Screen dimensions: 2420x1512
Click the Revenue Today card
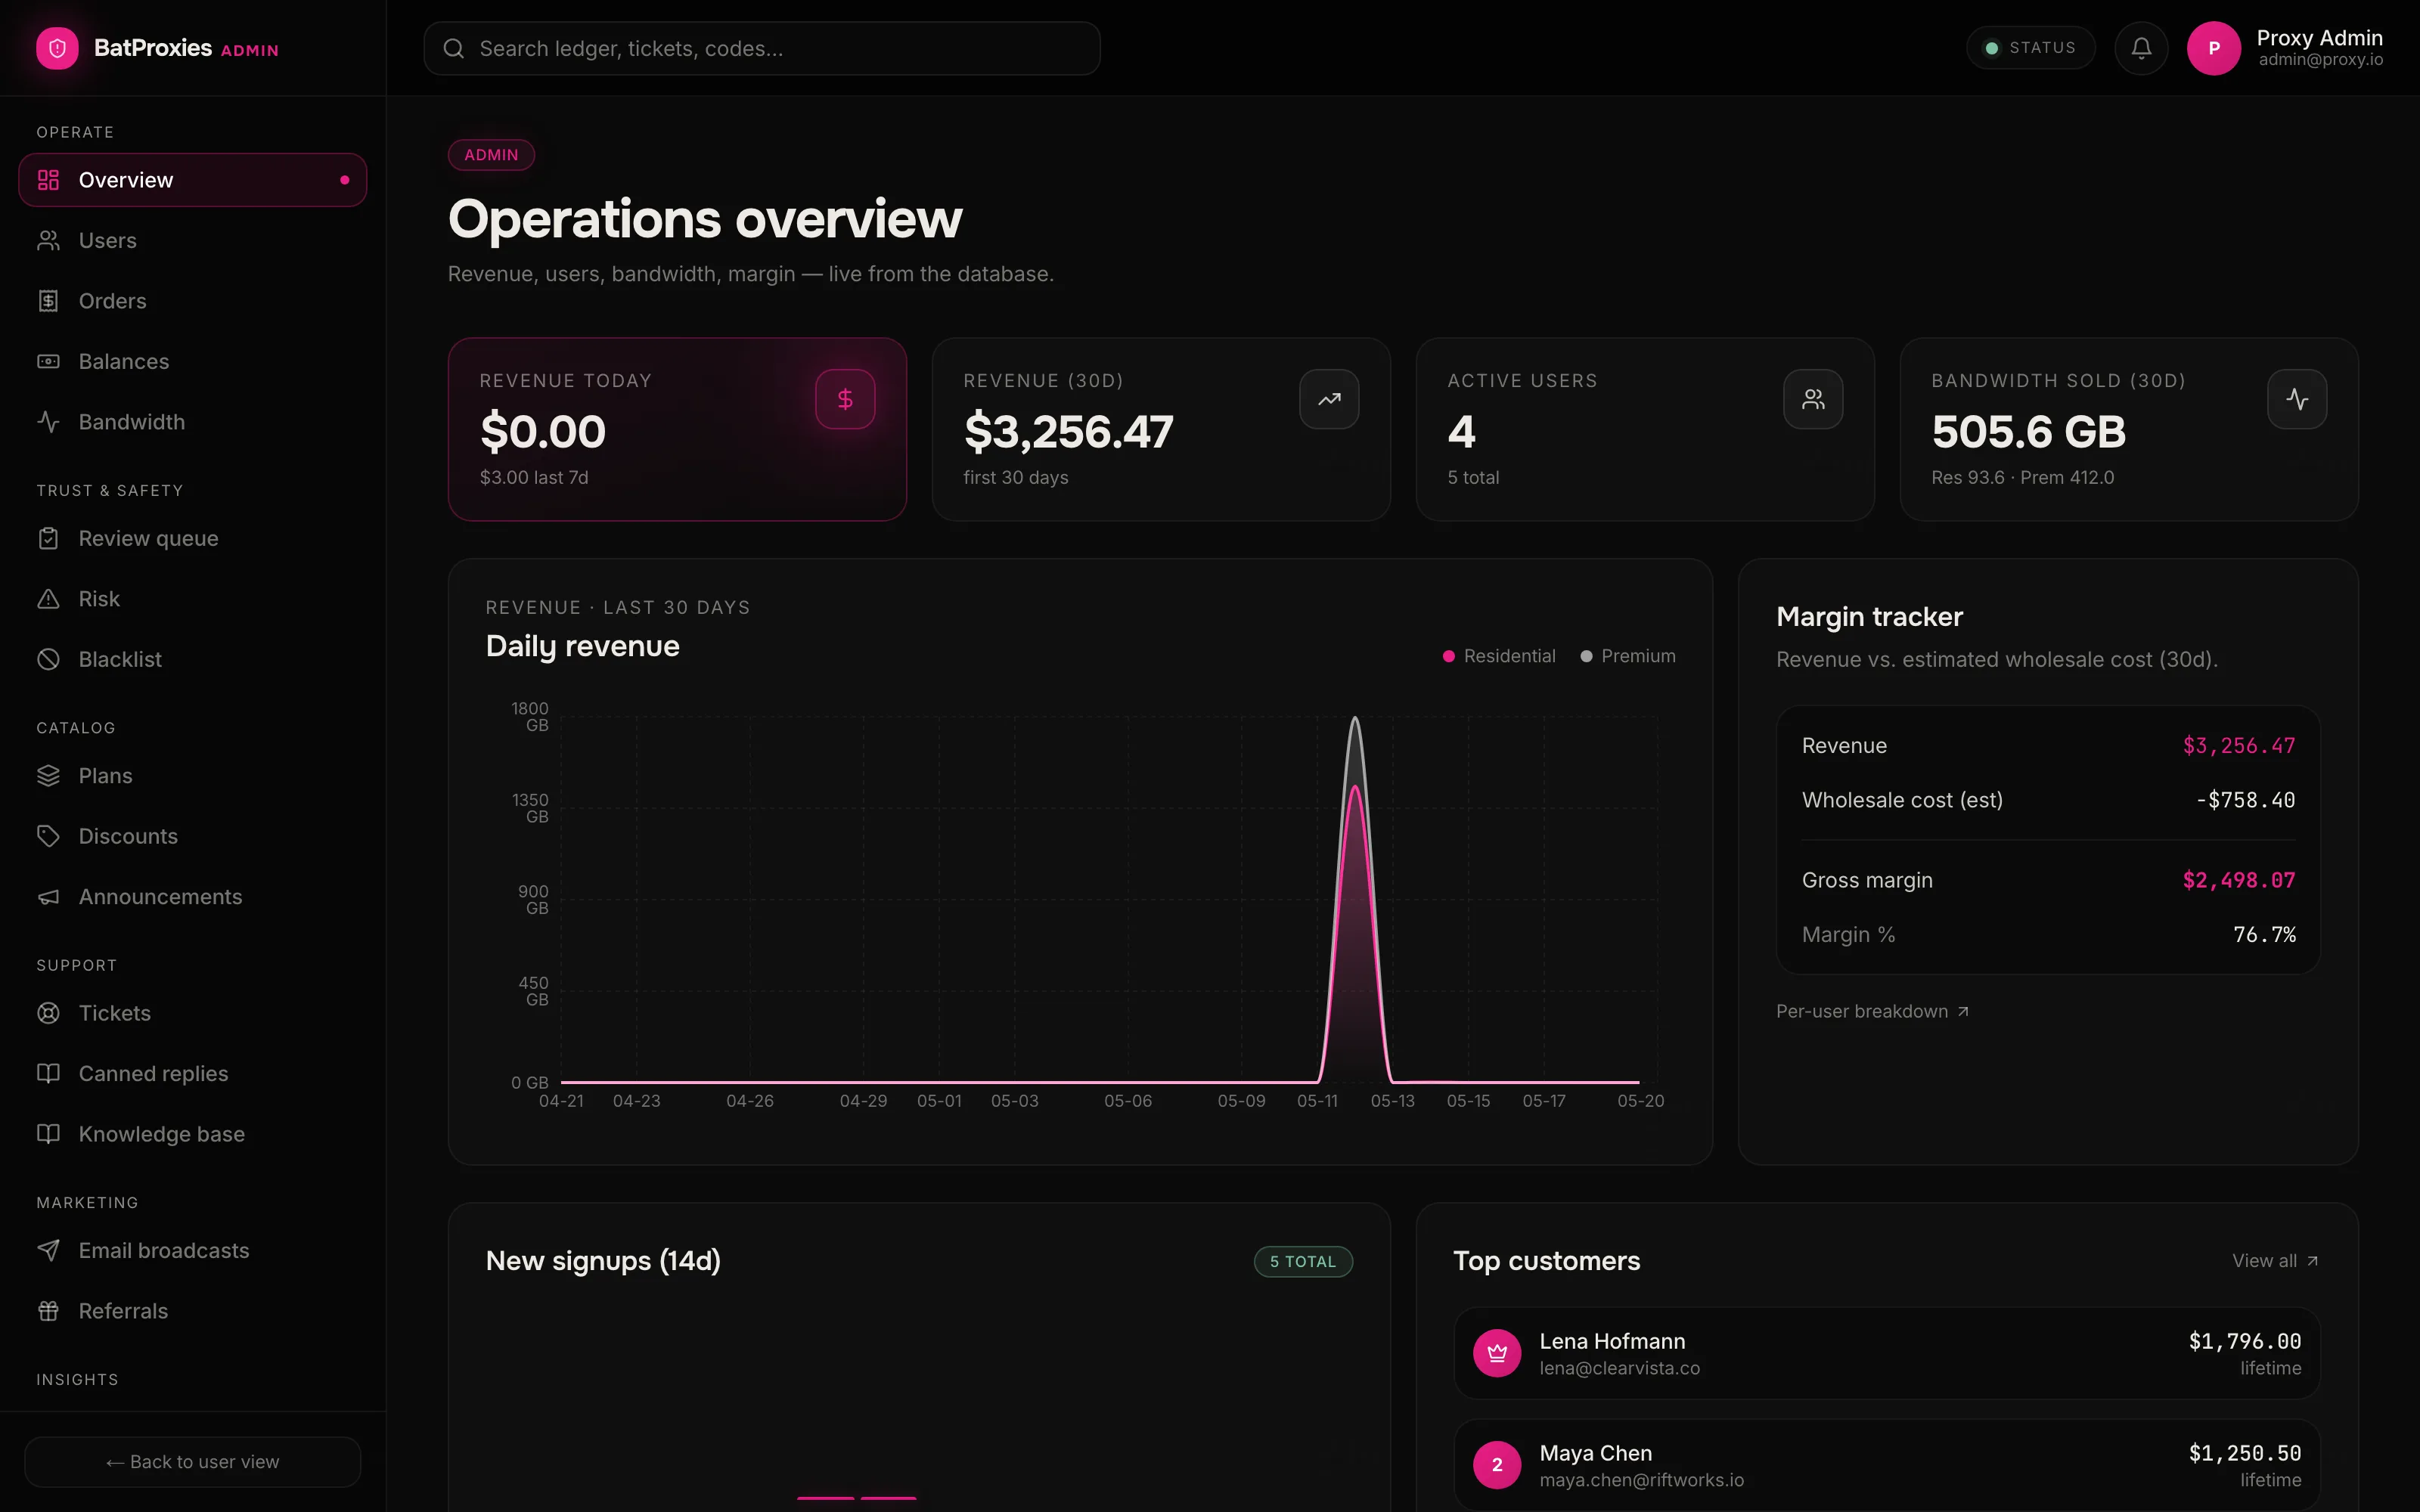[677, 429]
